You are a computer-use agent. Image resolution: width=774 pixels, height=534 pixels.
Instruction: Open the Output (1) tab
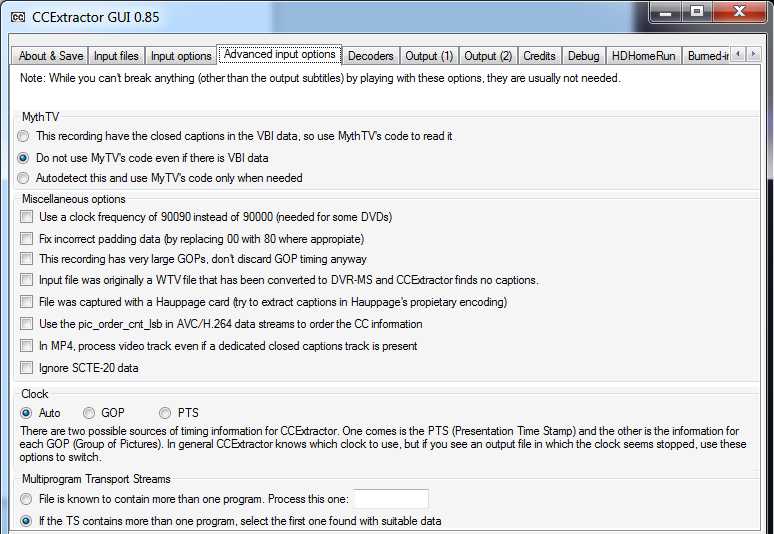pyautogui.click(x=429, y=56)
